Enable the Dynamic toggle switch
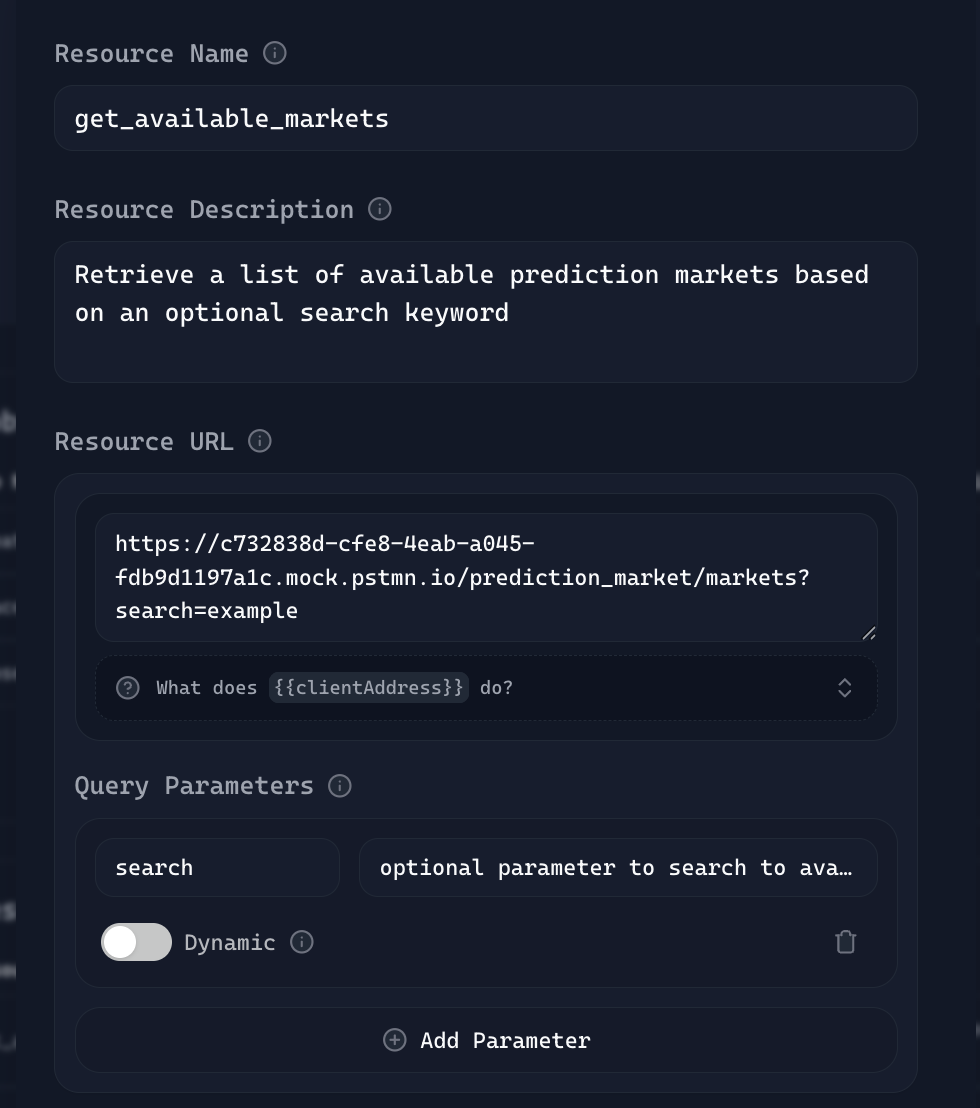This screenshot has height=1108, width=980. (x=136, y=942)
